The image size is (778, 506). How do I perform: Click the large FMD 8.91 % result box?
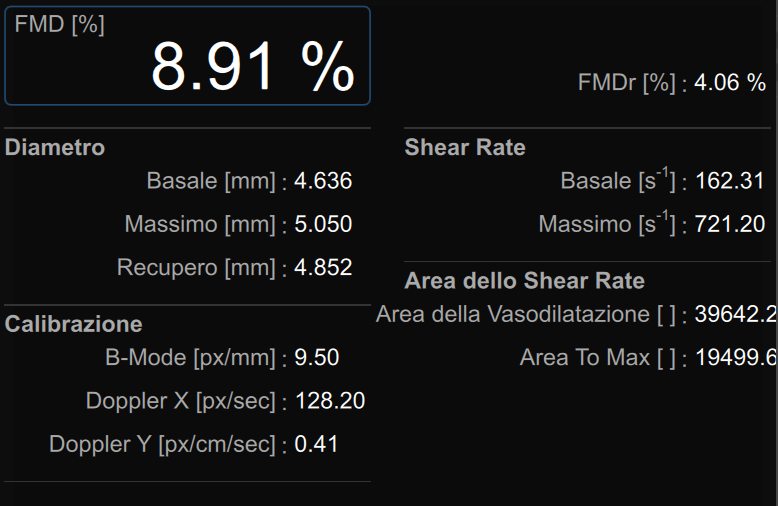[x=187, y=56]
